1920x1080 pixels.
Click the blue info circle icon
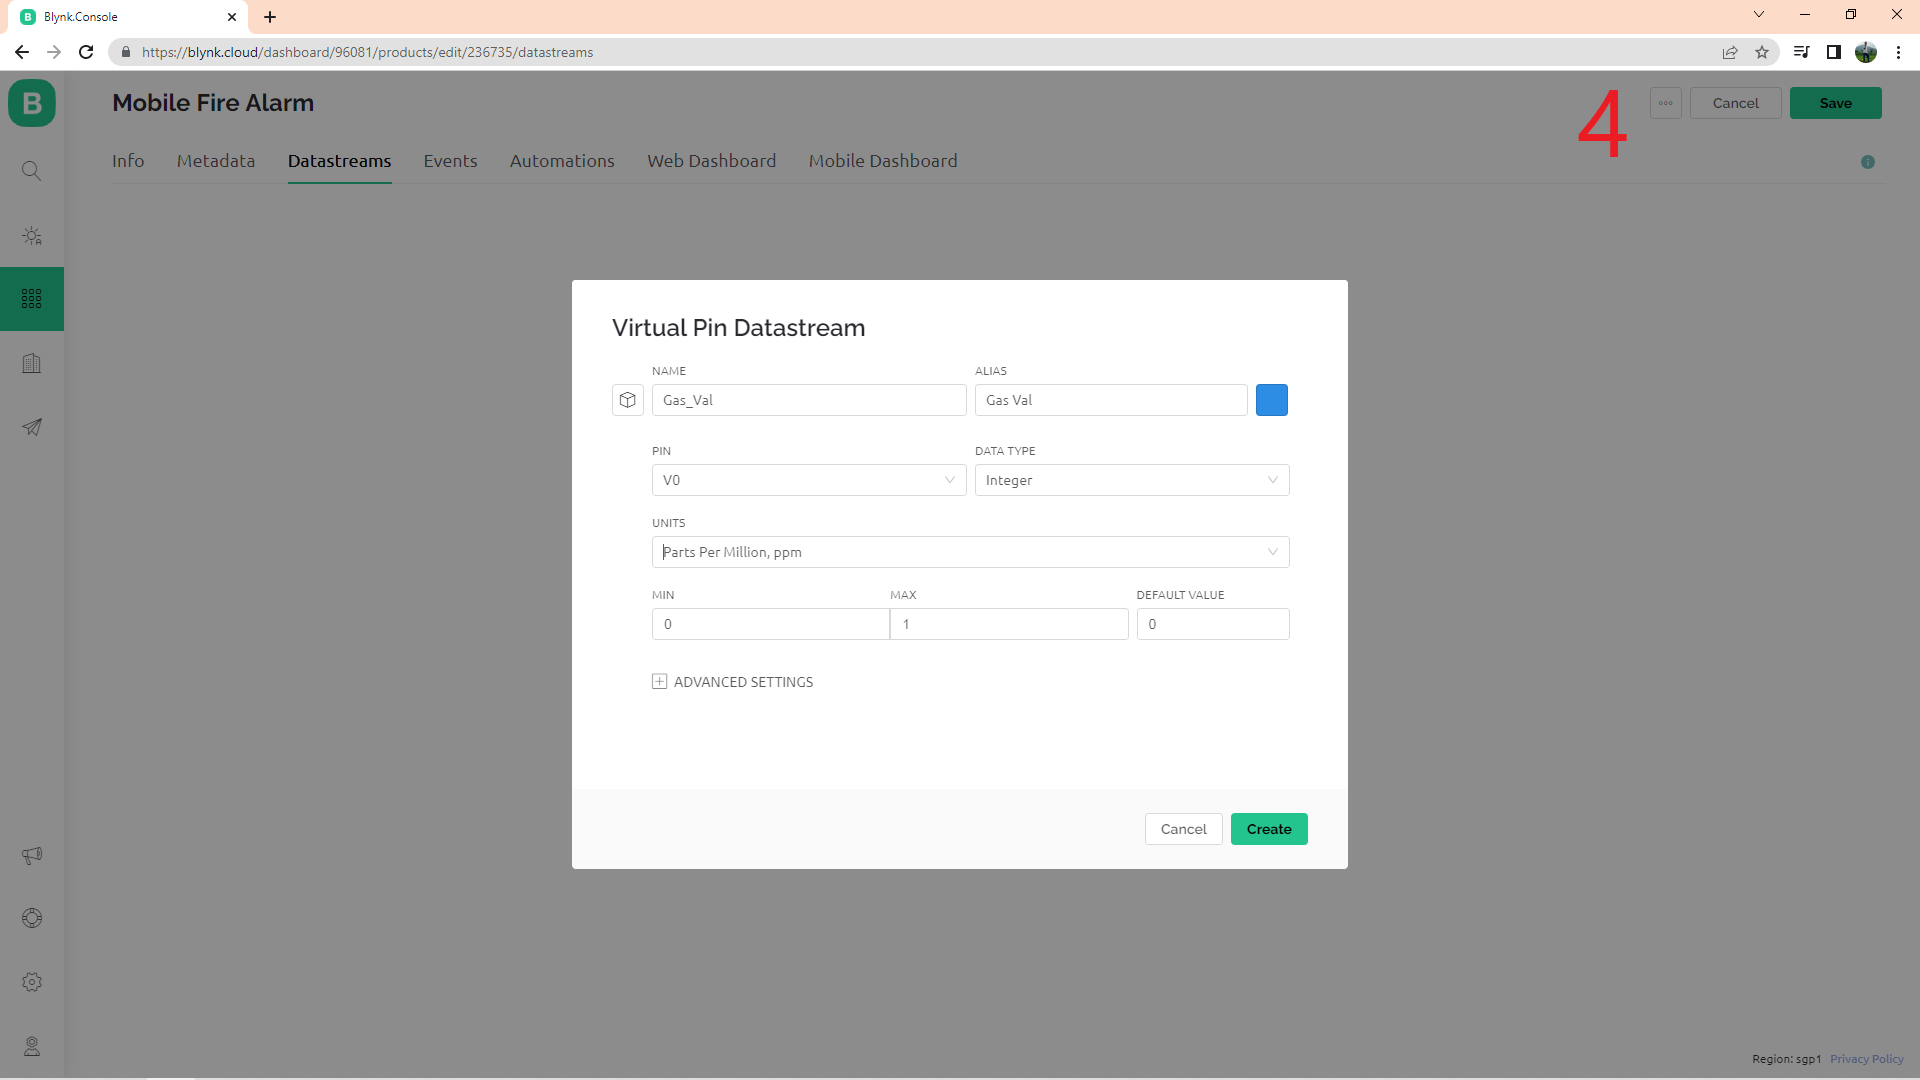tap(1867, 162)
